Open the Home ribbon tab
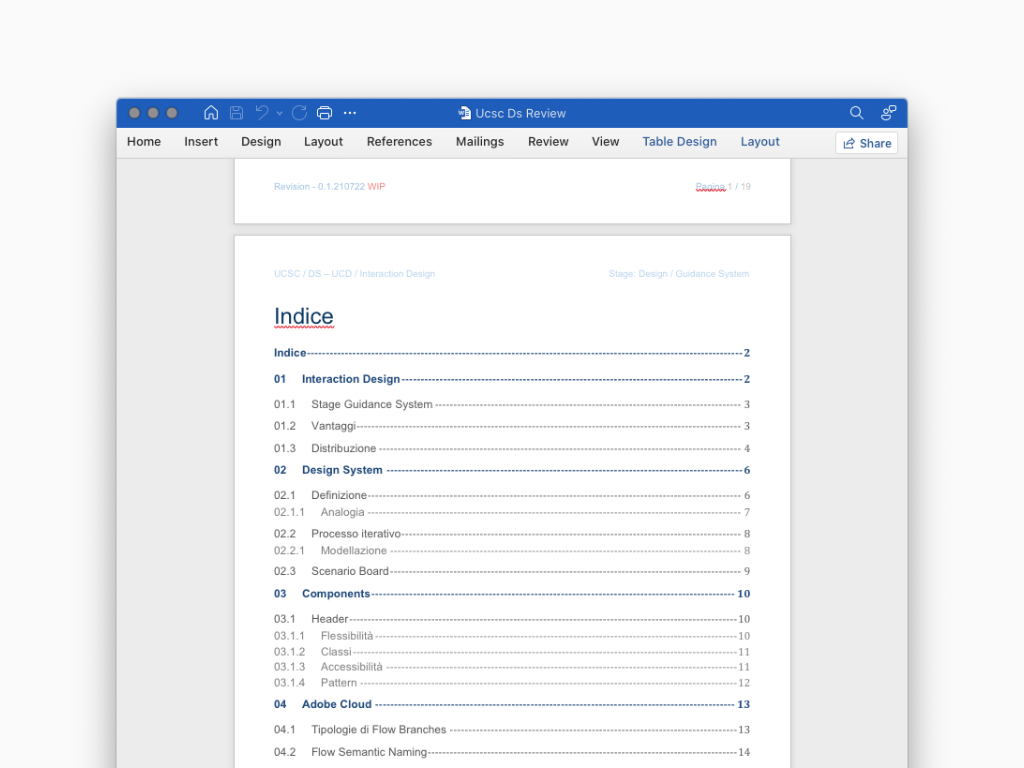 [144, 142]
